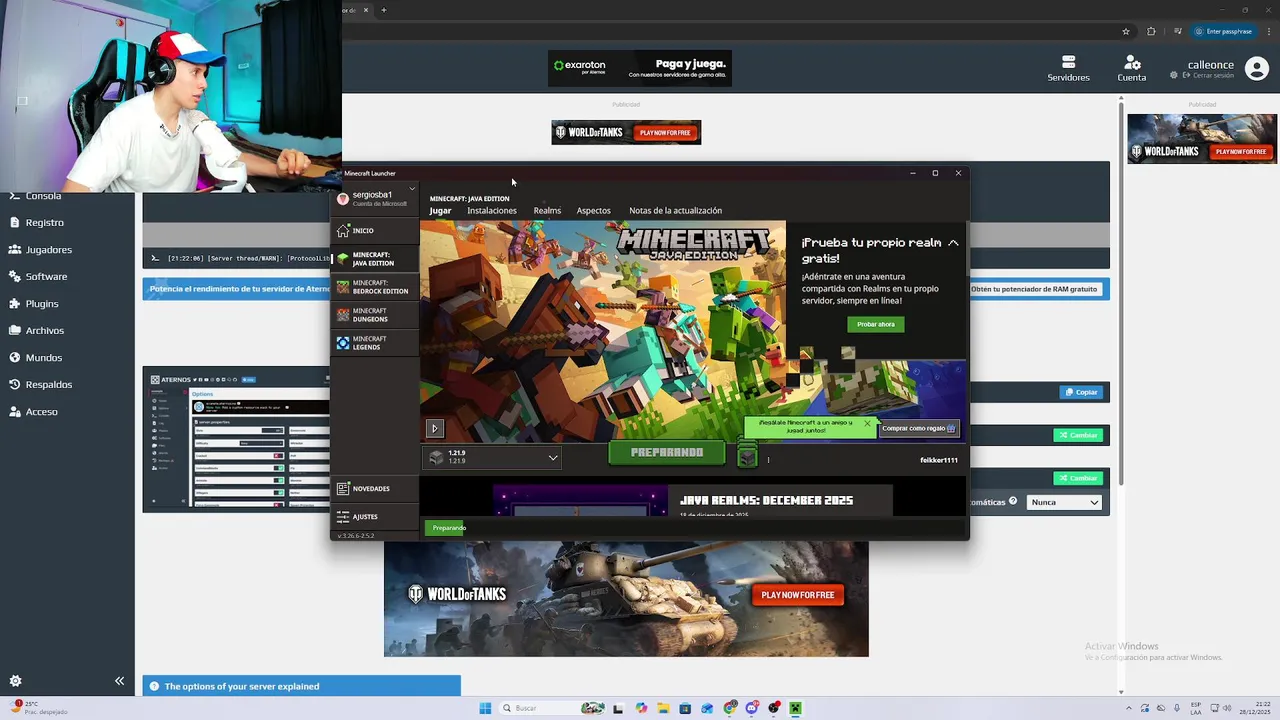The height and width of the screenshot is (720, 1280).
Task: Switch to the Realms tab
Action: pos(547,211)
